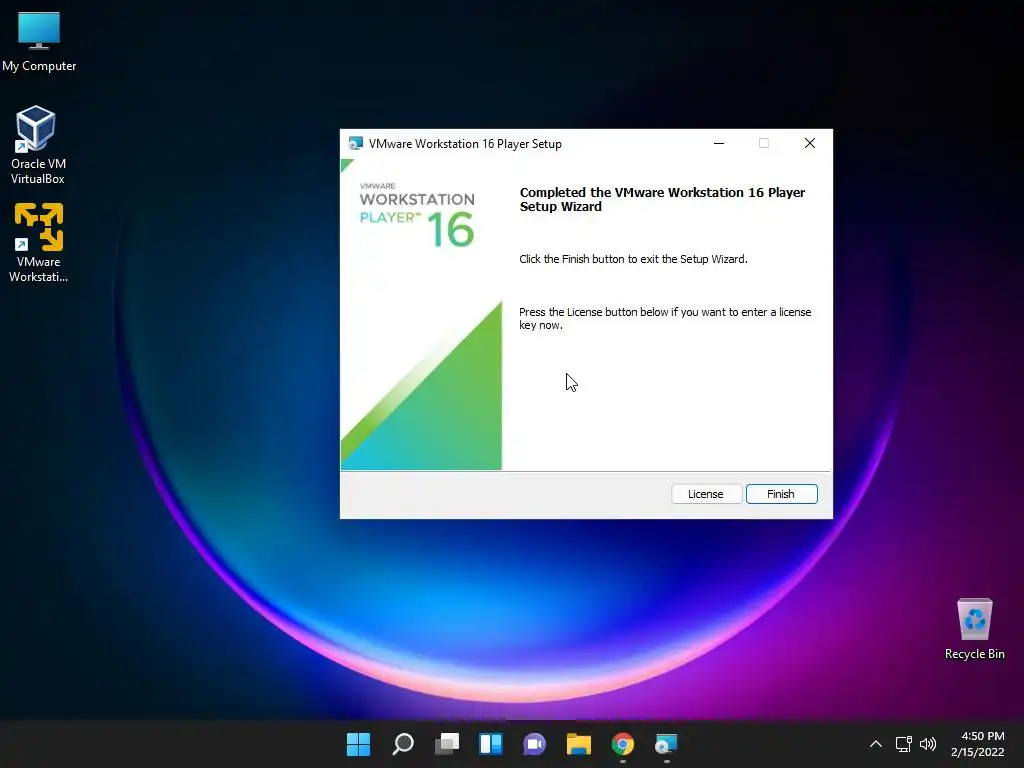This screenshot has width=1024, height=768.
Task: Select the Recycle Bin desktop icon
Action: point(974,629)
